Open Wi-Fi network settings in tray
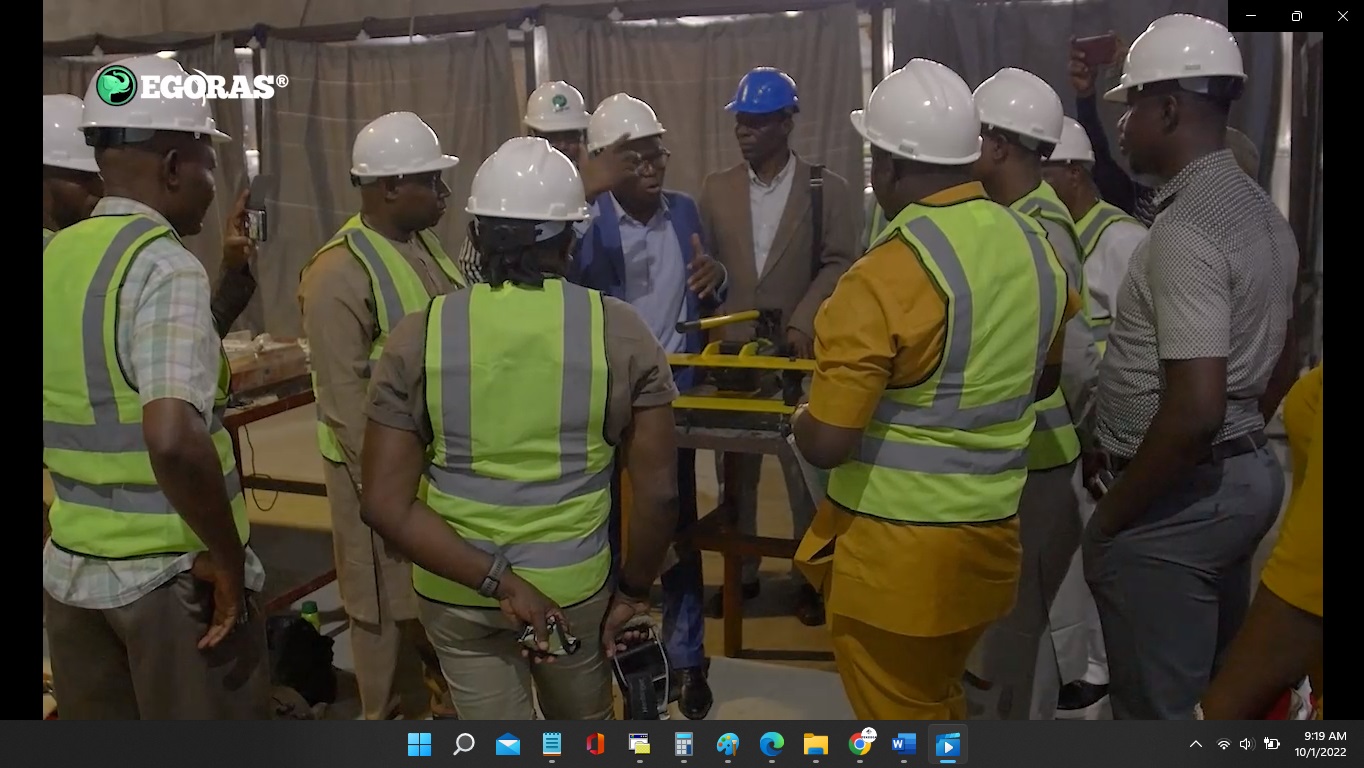 click(1223, 744)
